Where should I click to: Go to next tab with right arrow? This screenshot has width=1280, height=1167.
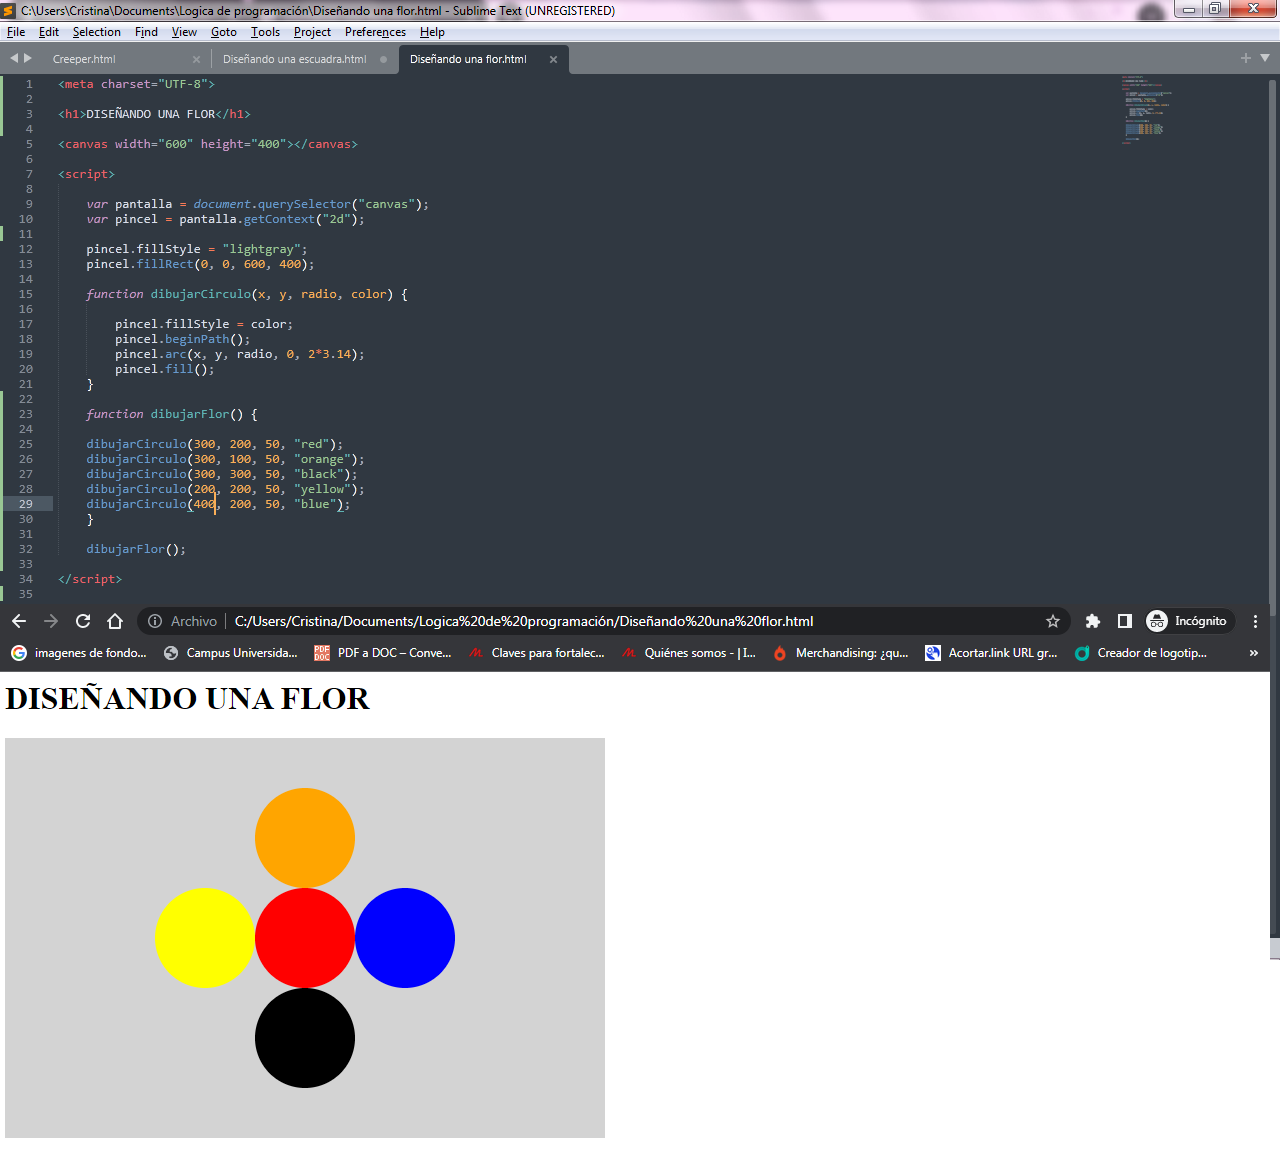[28, 58]
